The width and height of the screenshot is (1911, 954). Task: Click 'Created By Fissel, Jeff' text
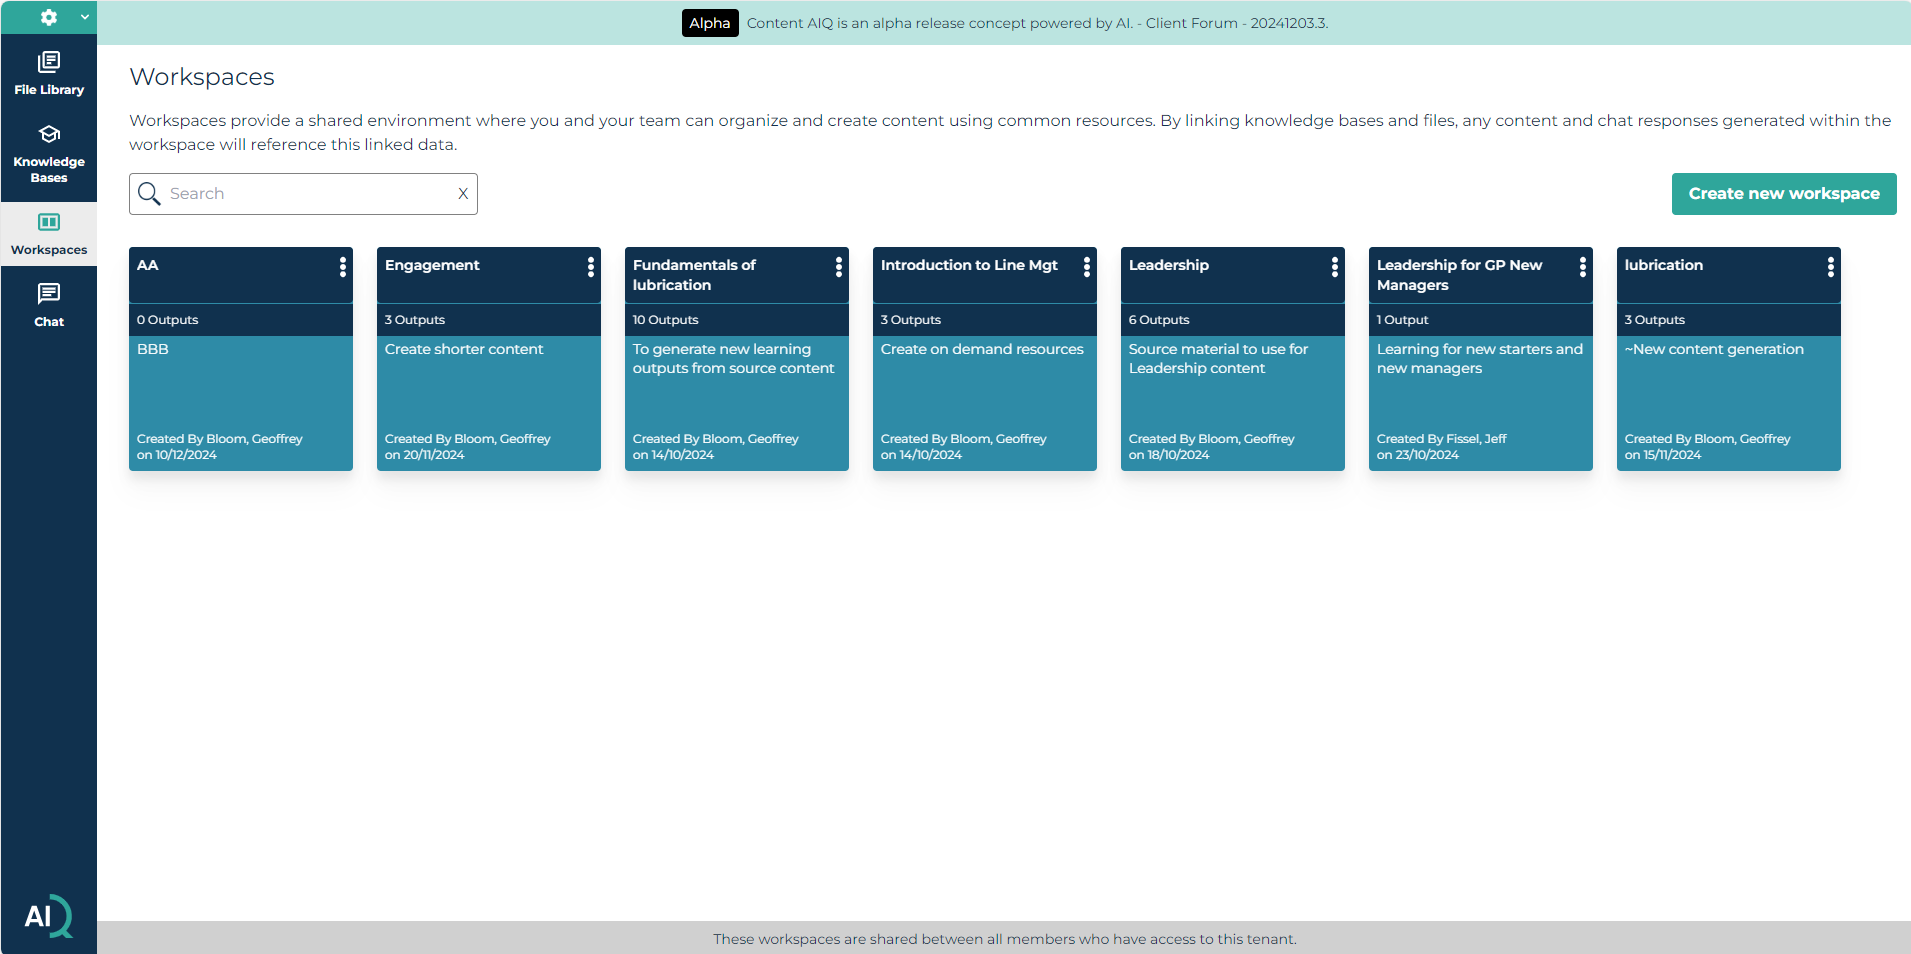coord(1442,439)
